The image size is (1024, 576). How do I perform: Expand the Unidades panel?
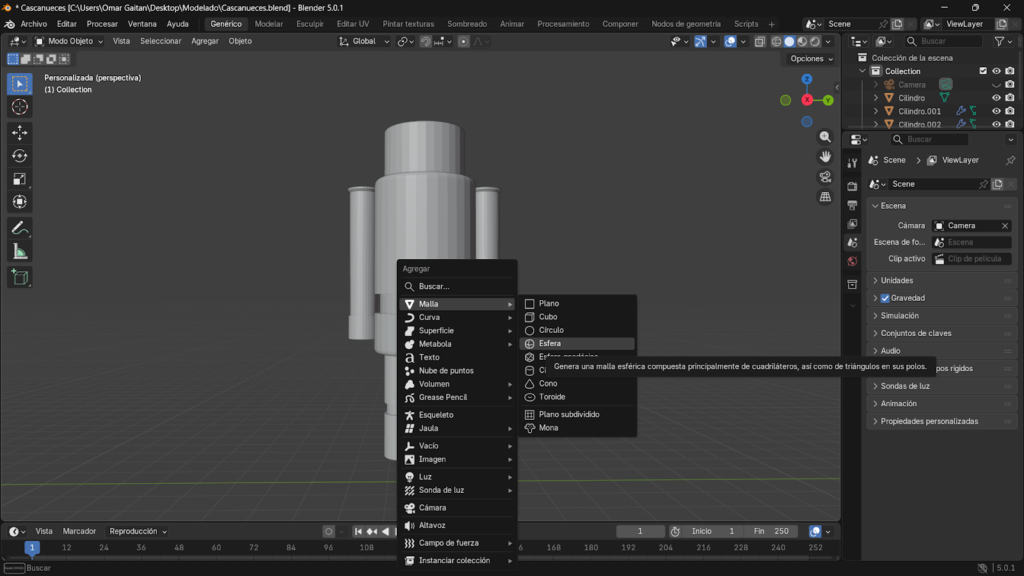click(x=897, y=280)
